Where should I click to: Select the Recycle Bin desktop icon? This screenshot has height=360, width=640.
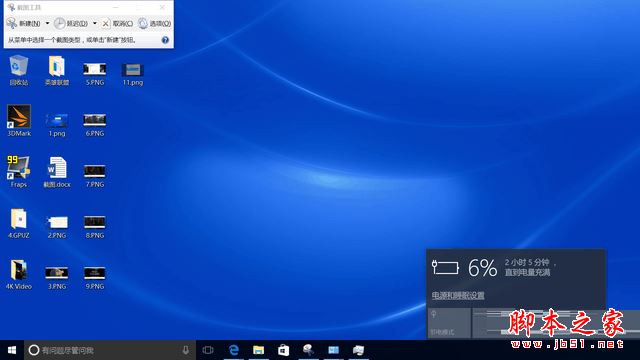[x=19, y=70]
